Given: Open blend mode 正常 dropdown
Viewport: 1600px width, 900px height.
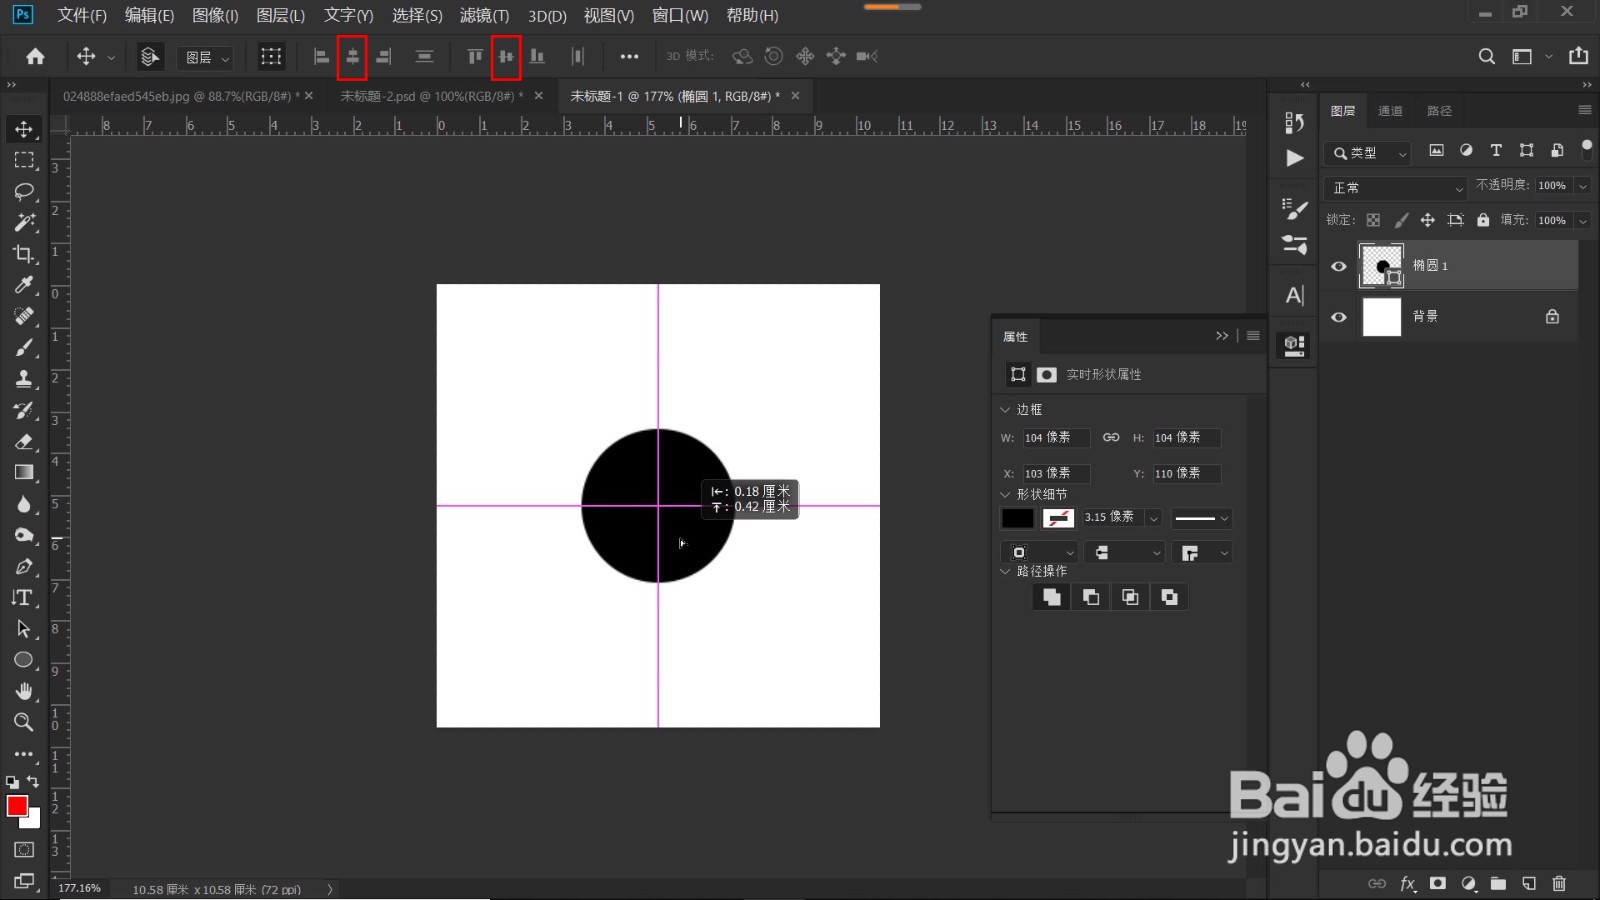Looking at the screenshot, I should click(x=1396, y=188).
